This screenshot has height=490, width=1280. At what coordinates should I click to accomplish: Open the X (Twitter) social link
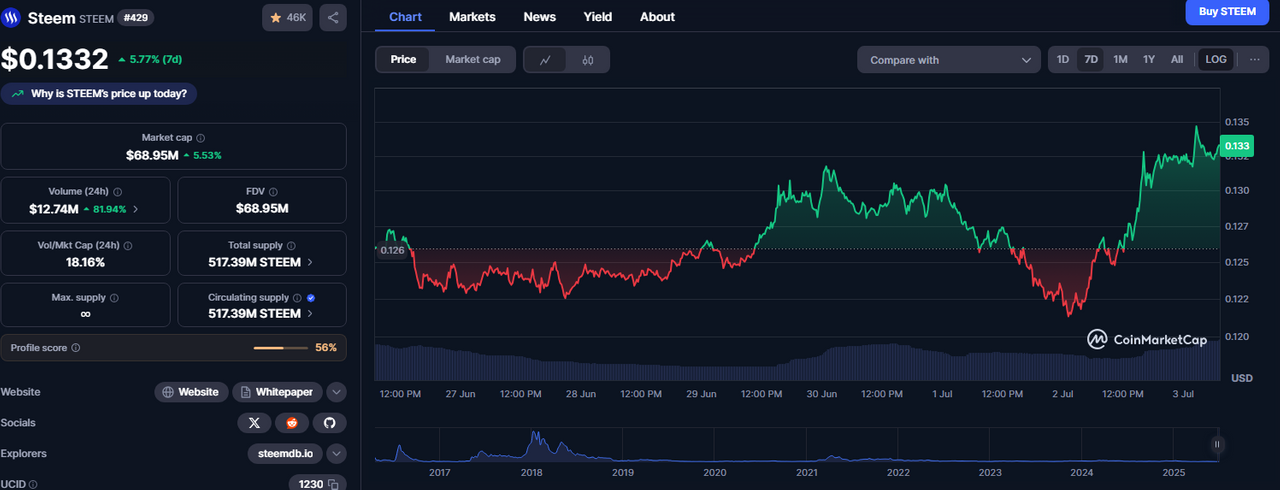pyautogui.click(x=254, y=423)
